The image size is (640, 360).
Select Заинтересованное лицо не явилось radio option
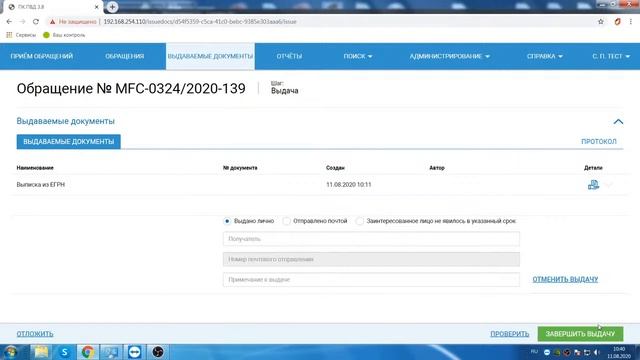point(359,221)
